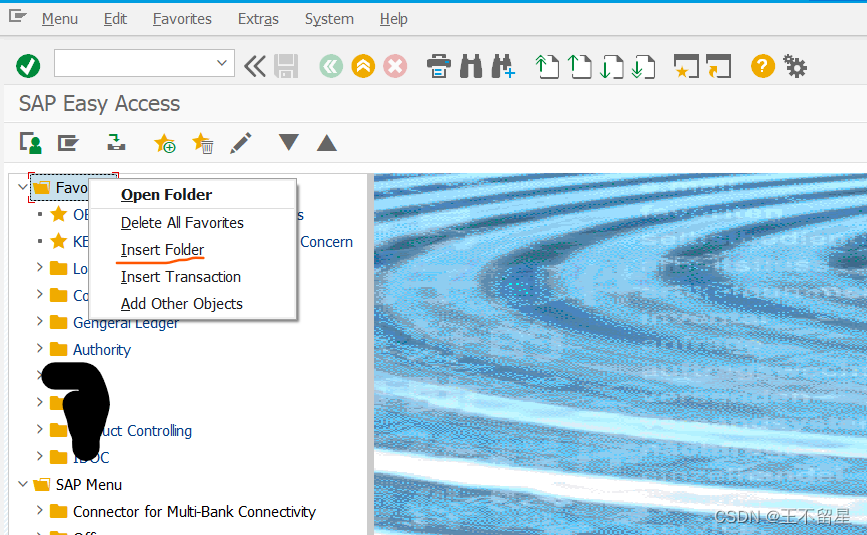Screen dimensions: 867x535
Task: Expand the folder starting with Co
Action: 40,295
